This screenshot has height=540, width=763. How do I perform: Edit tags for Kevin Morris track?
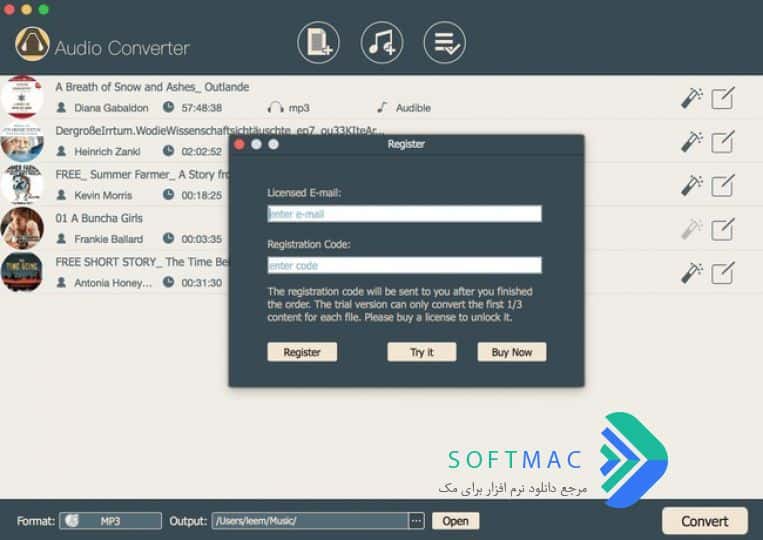coord(723,186)
